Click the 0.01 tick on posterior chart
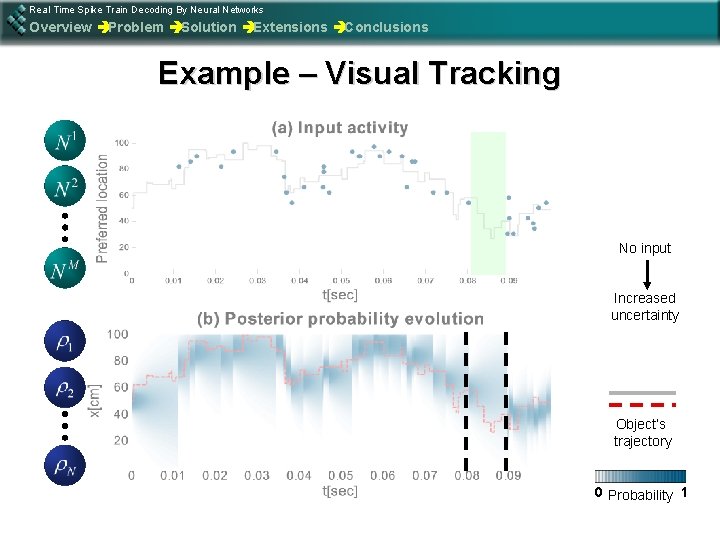 (x=172, y=475)
